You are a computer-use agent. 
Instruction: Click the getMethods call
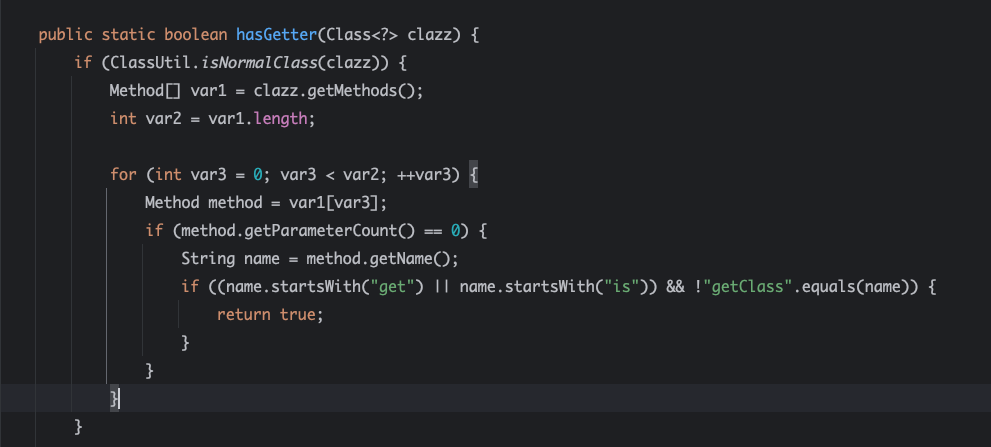point(382,91)
